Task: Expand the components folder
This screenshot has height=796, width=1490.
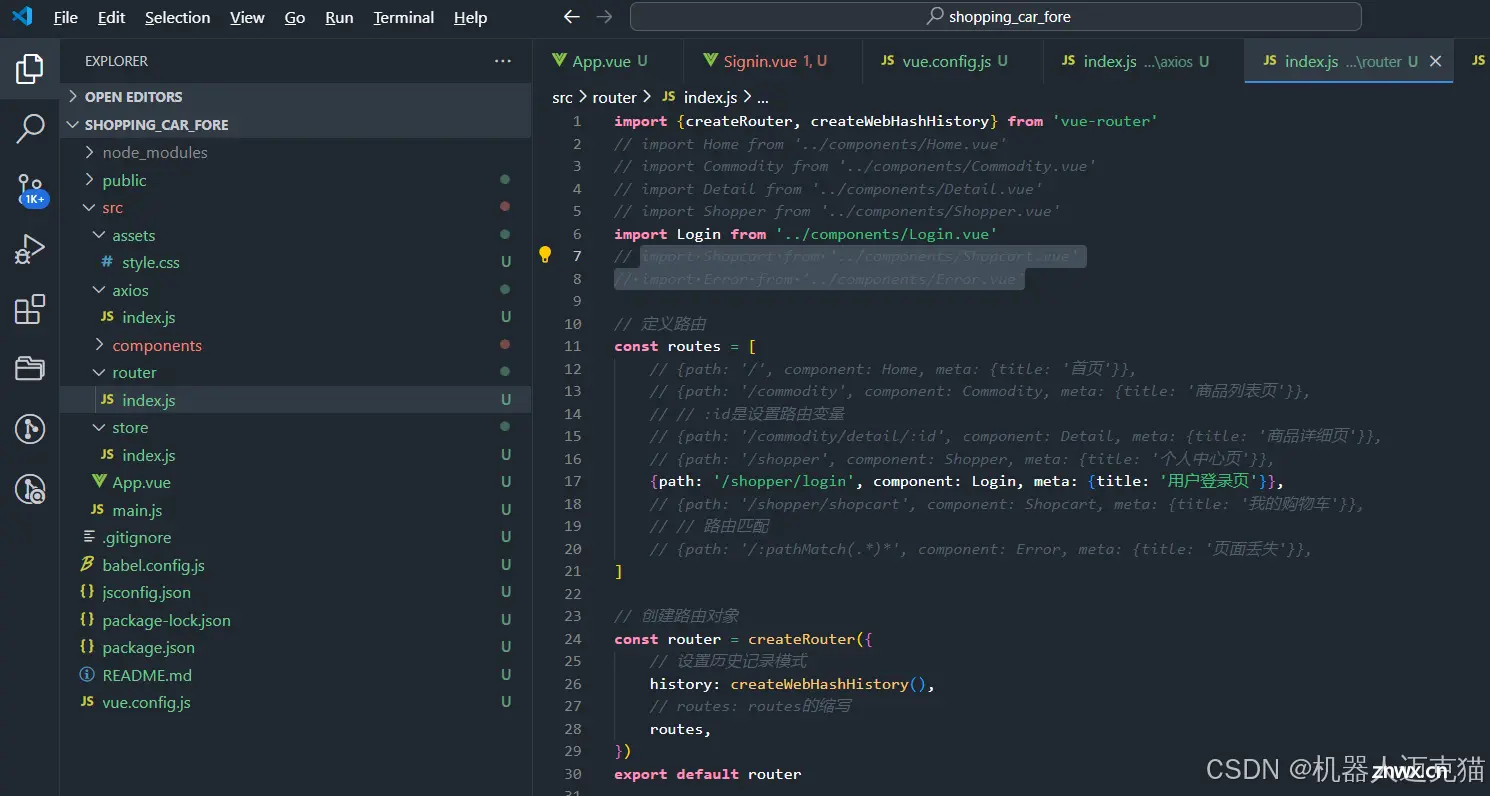Action: (296, 345)
